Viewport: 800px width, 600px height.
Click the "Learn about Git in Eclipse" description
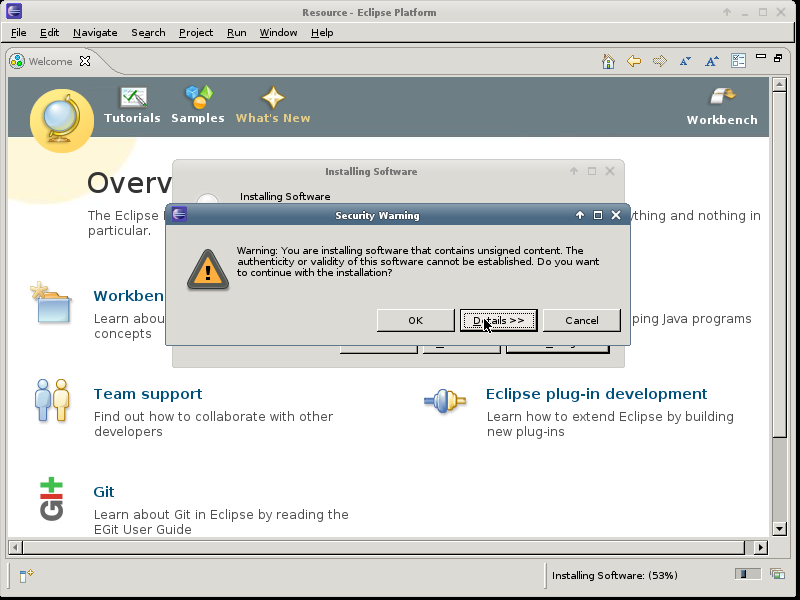click(x=221, y=522)
